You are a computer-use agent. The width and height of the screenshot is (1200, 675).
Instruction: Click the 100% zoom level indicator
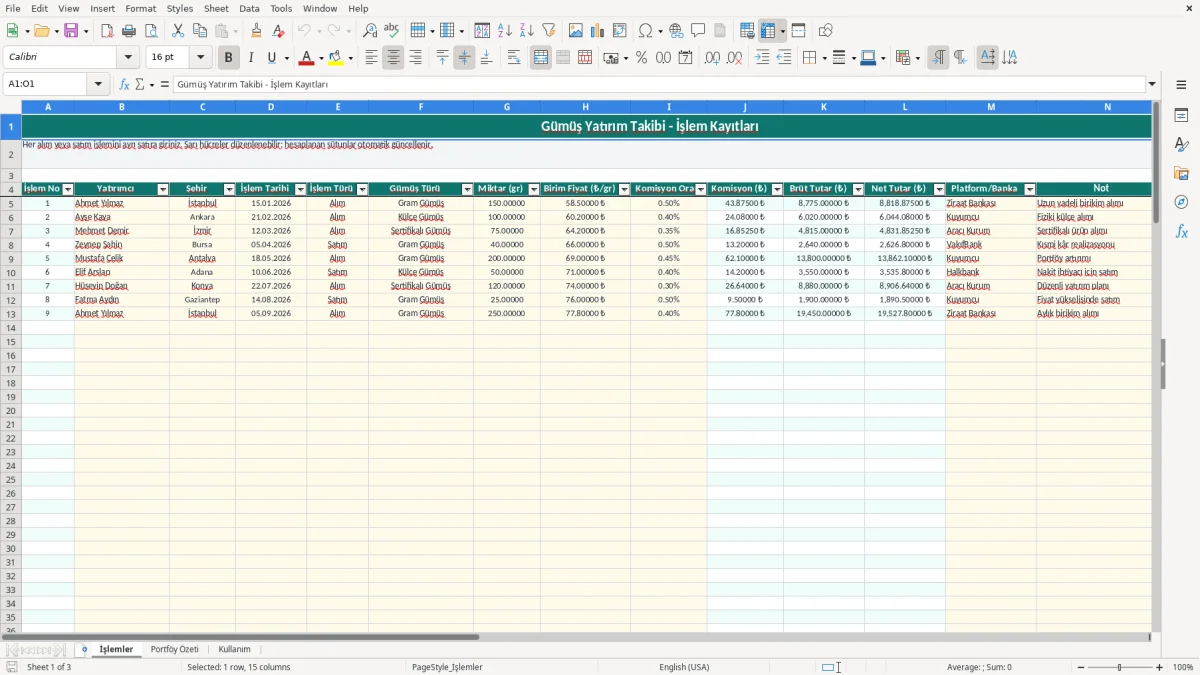click(1183, 667)
